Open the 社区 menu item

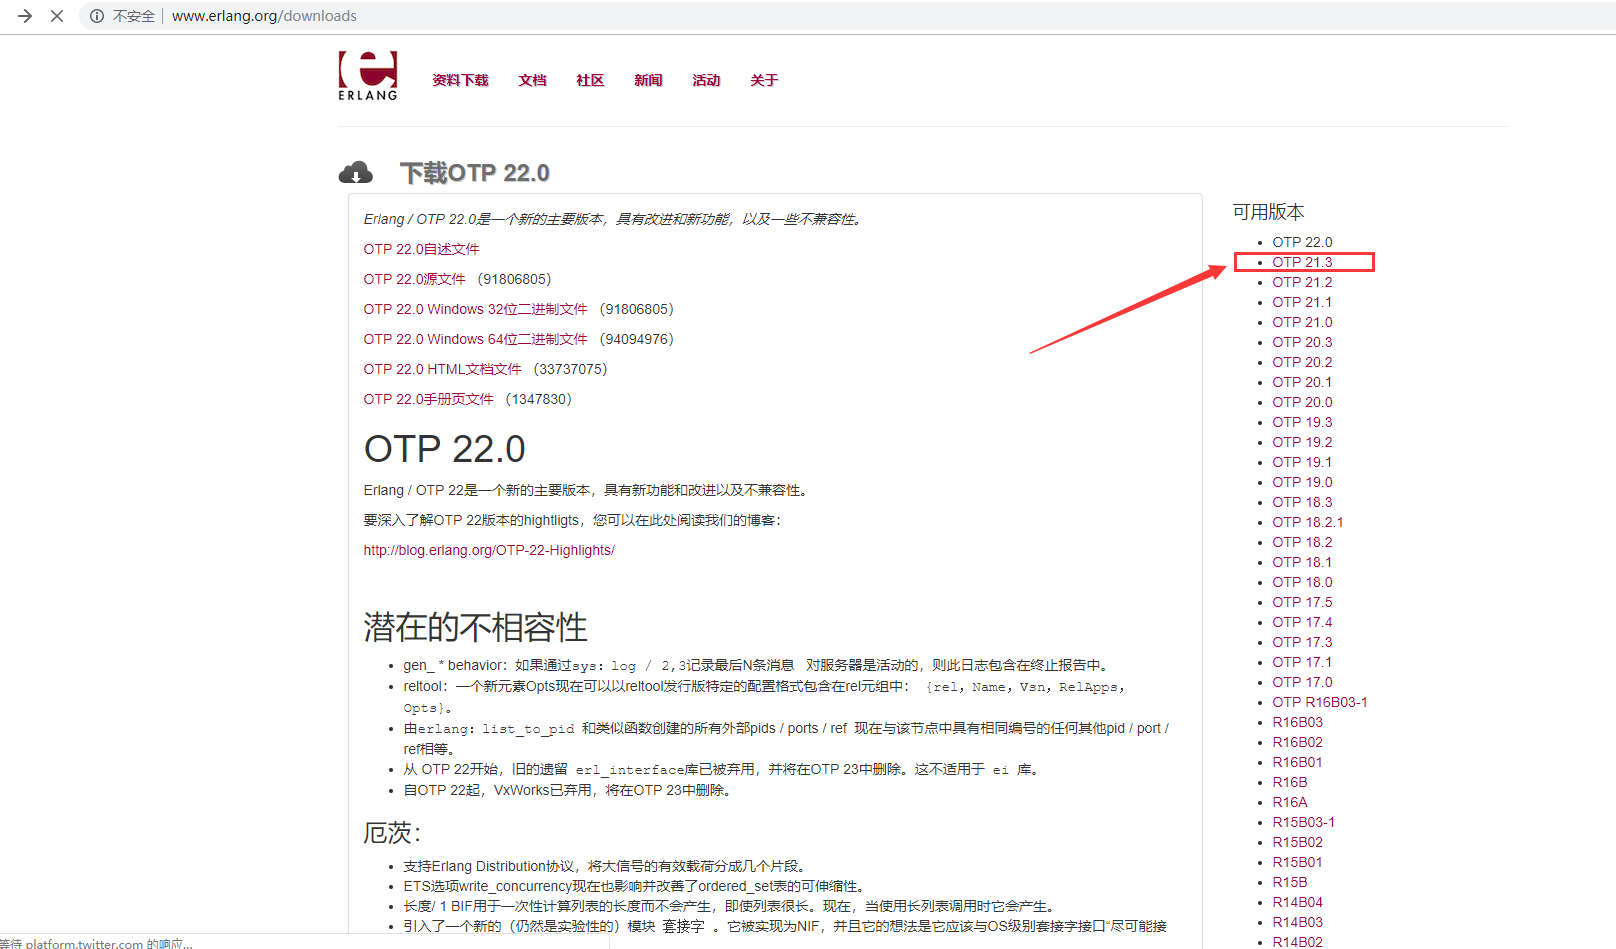[x=590, y=80]
